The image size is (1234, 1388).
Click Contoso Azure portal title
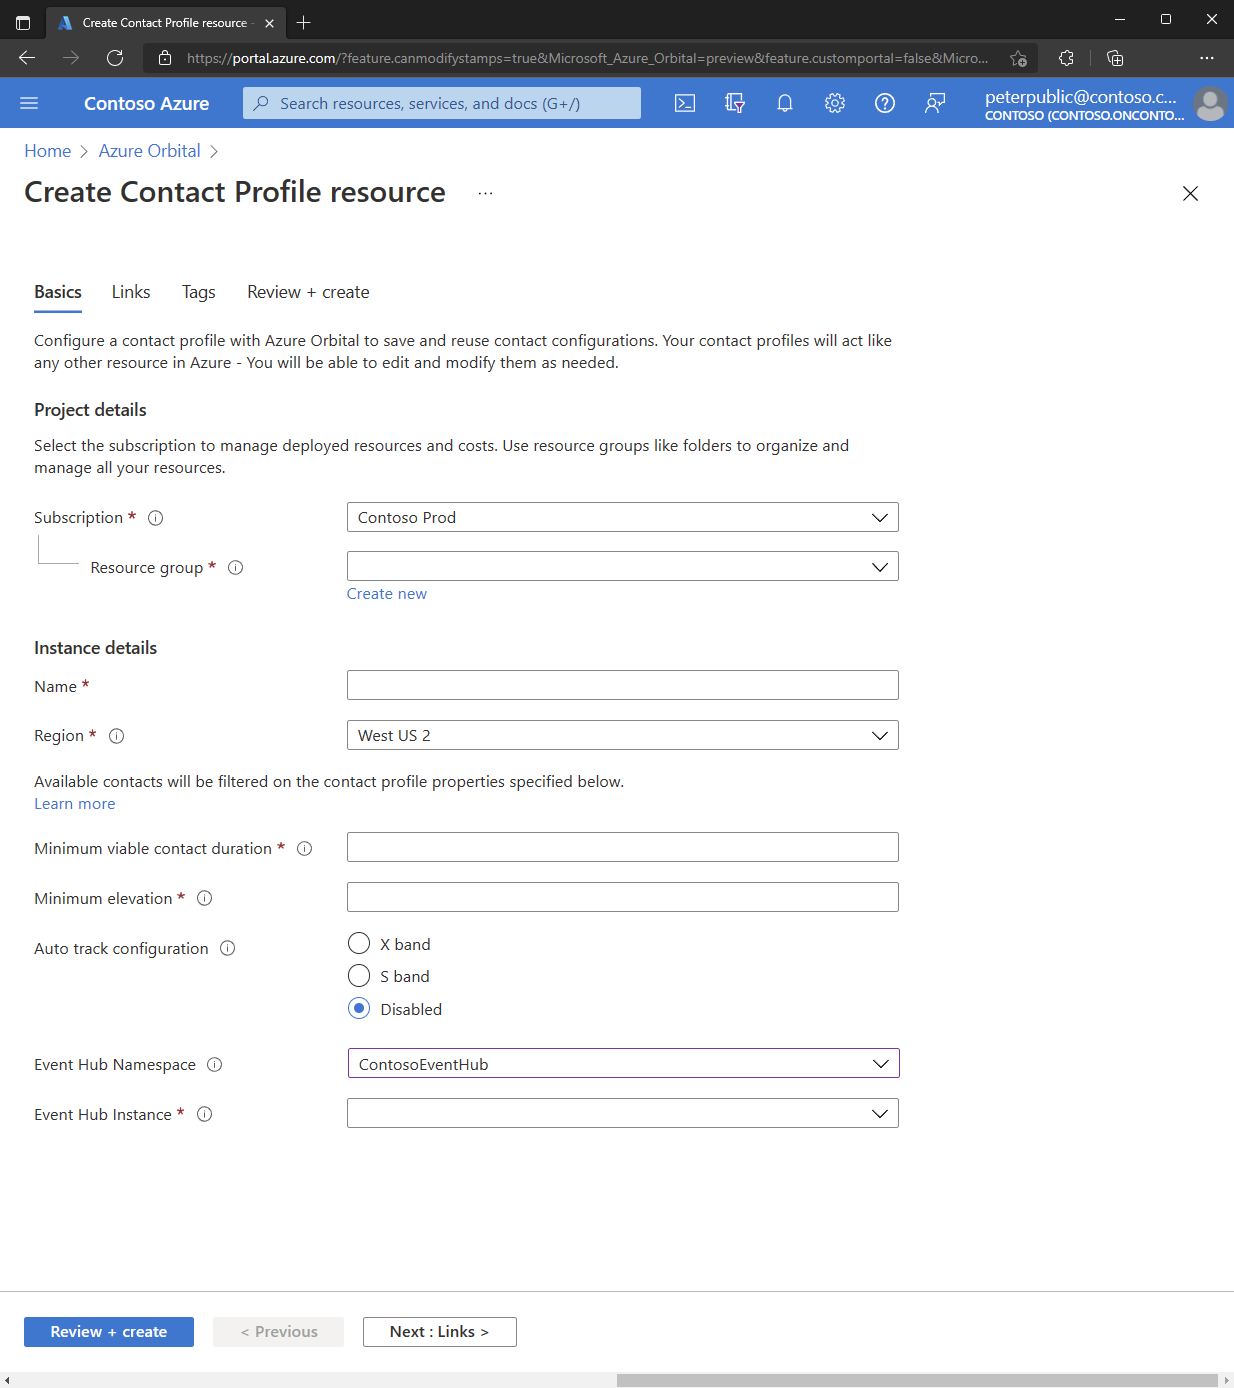pyautogui.click(x=146, y=103)
